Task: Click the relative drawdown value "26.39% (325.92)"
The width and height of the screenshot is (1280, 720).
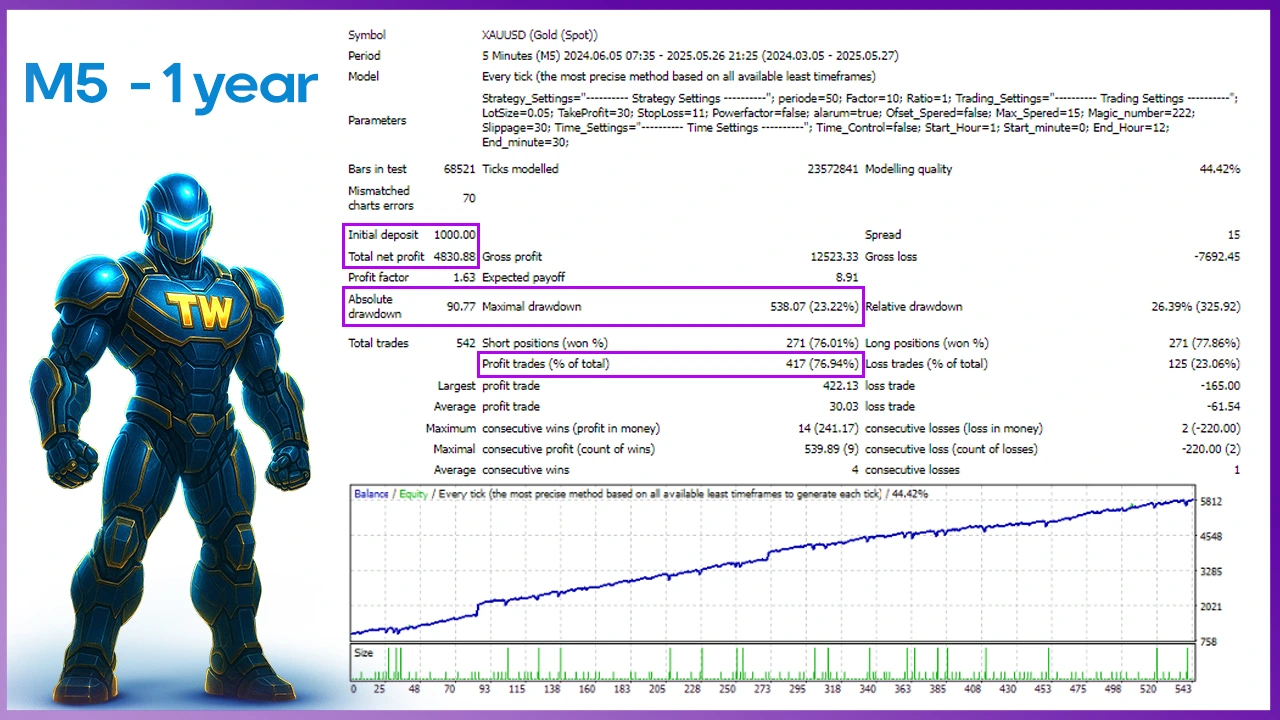Action: (x=1196, y=307)
